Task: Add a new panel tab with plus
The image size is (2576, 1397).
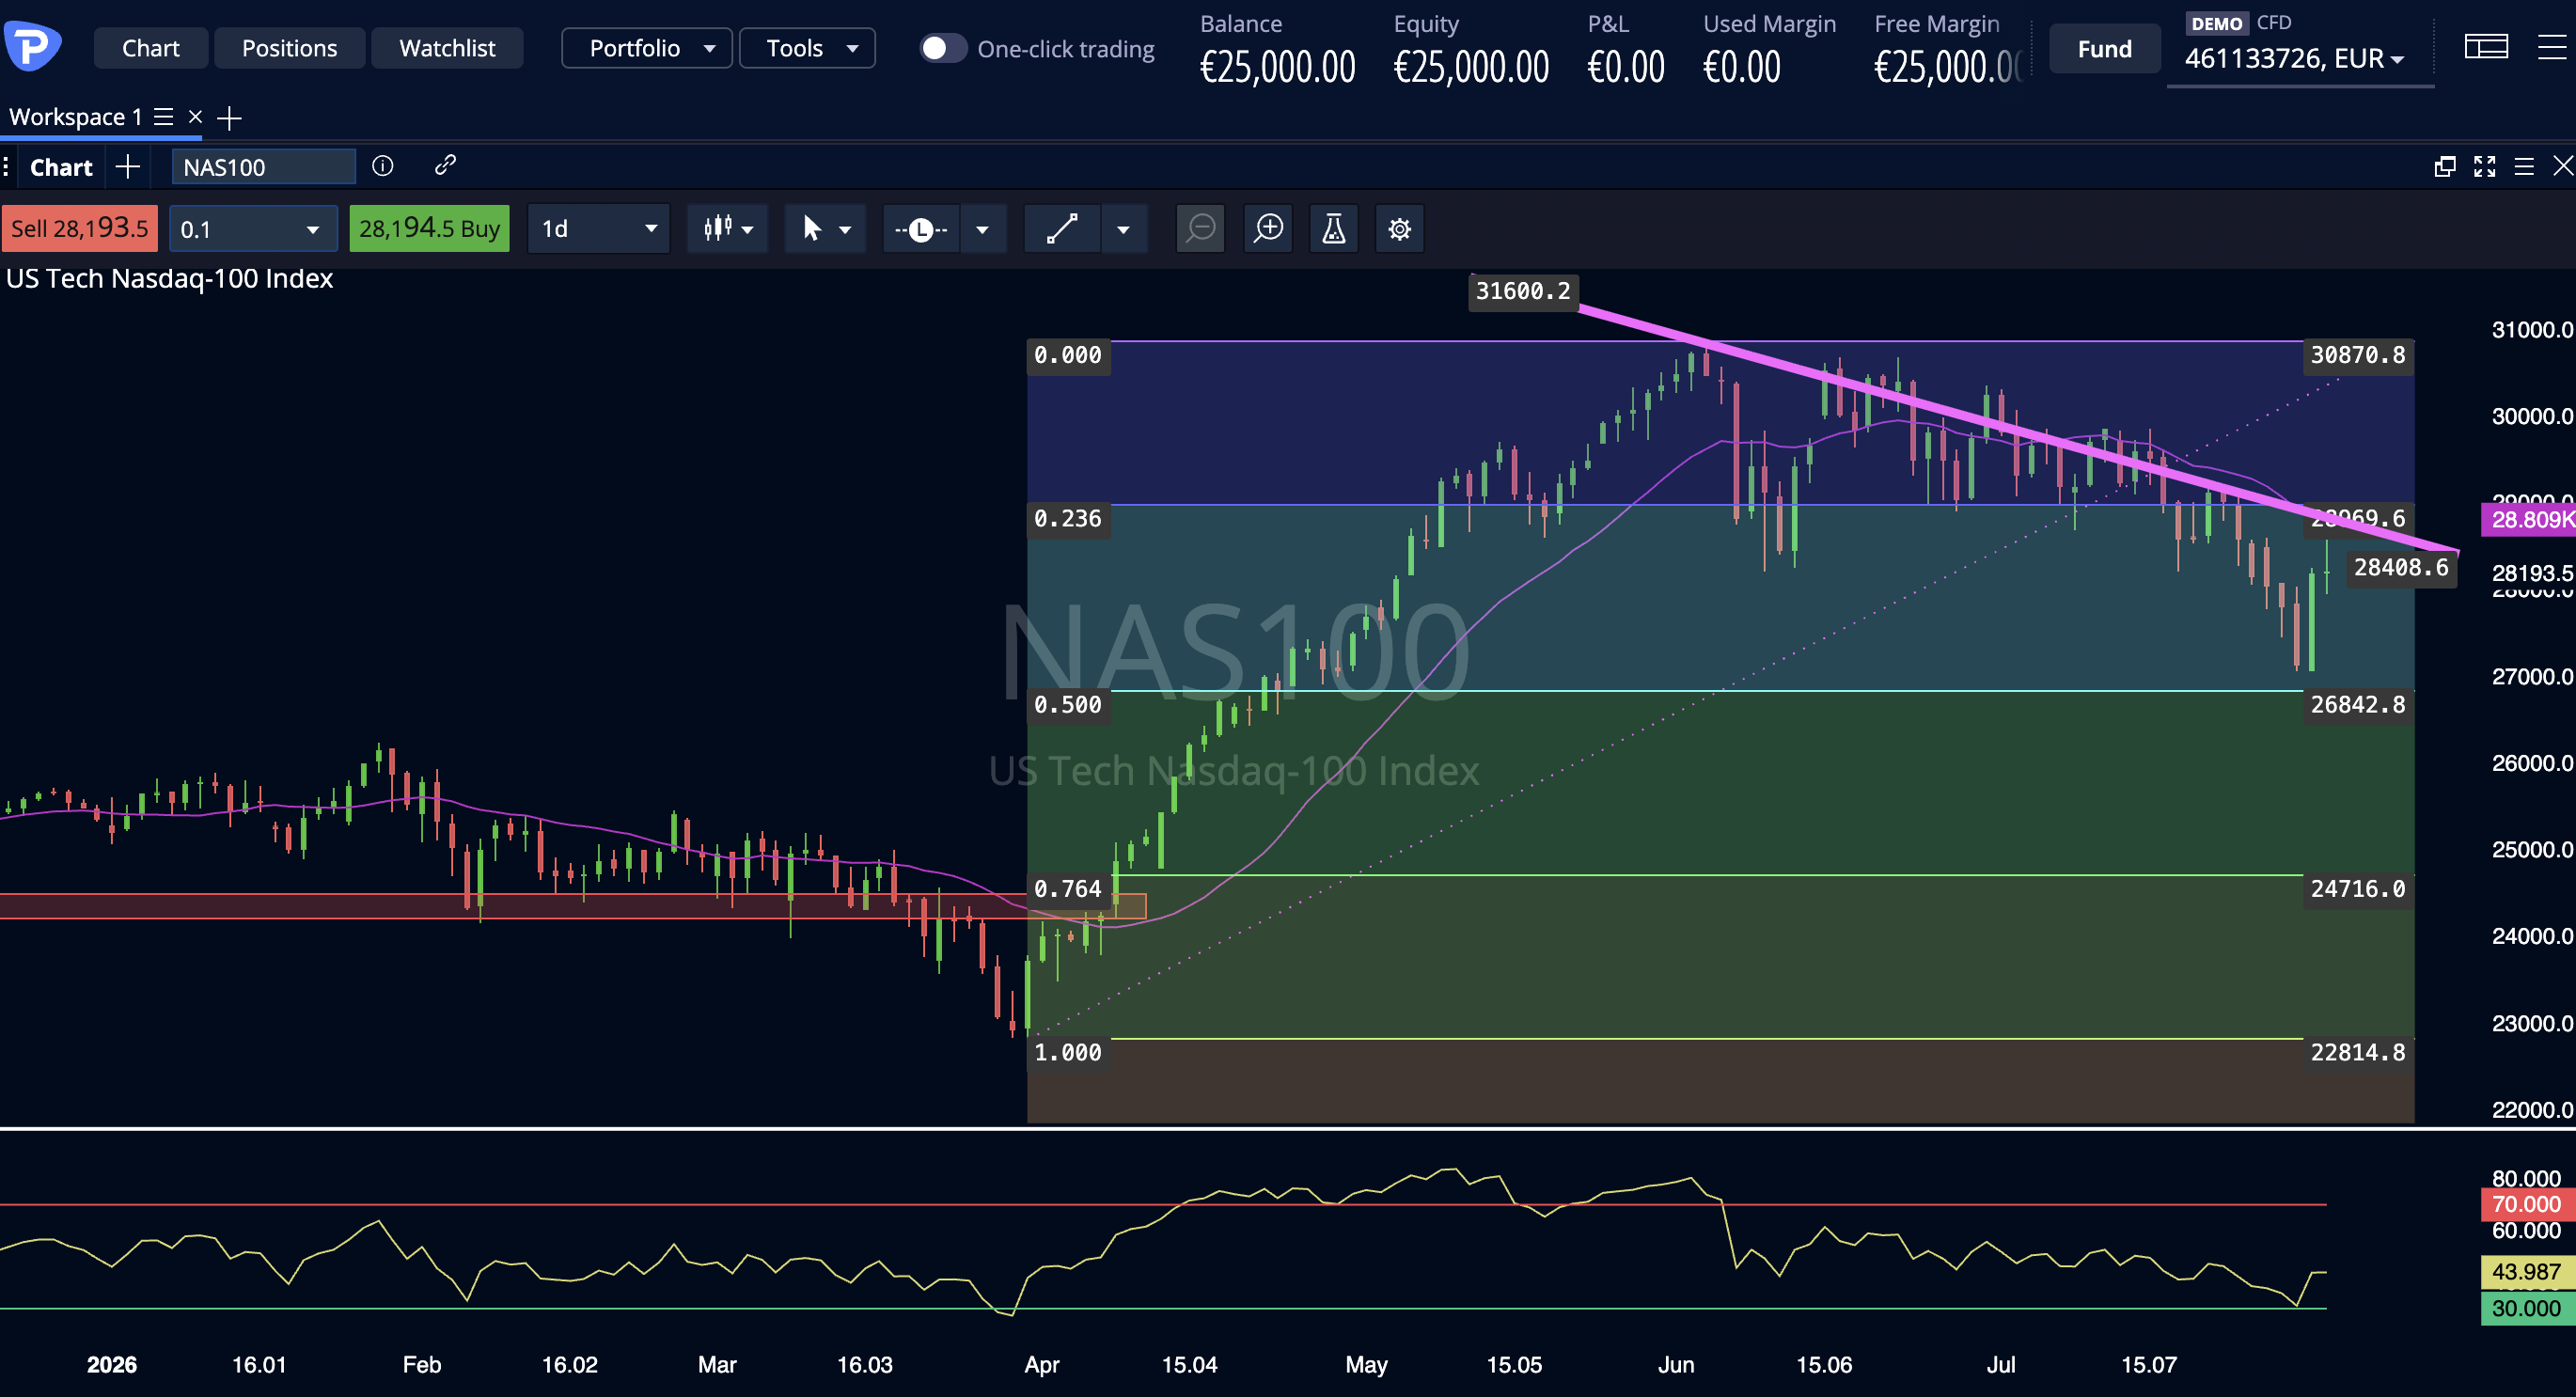Action: (128, 166)
